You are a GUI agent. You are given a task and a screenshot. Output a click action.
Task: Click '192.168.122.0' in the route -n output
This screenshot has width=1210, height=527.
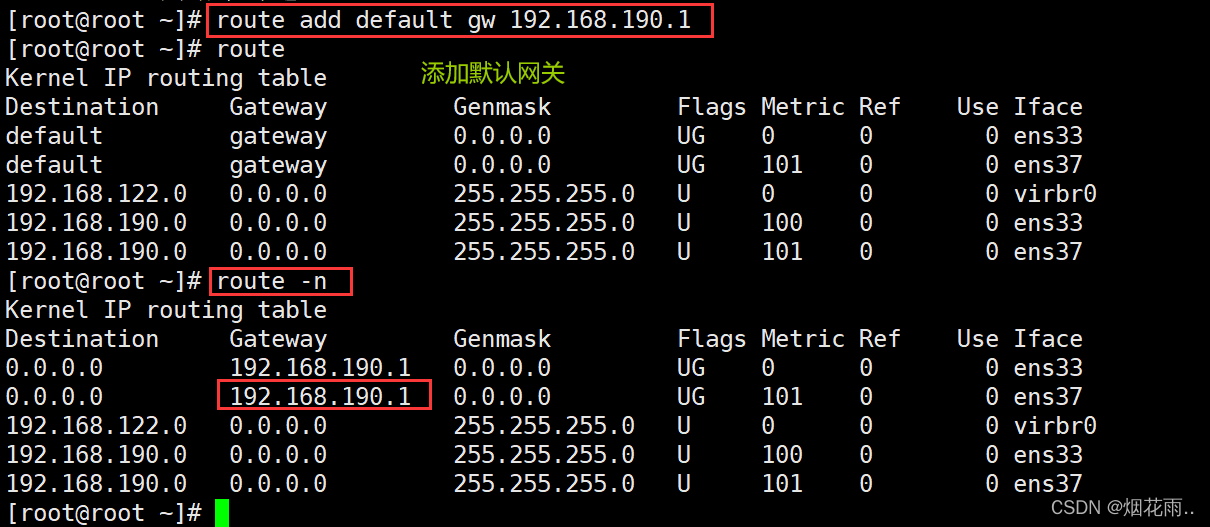(x=96, y=426)
